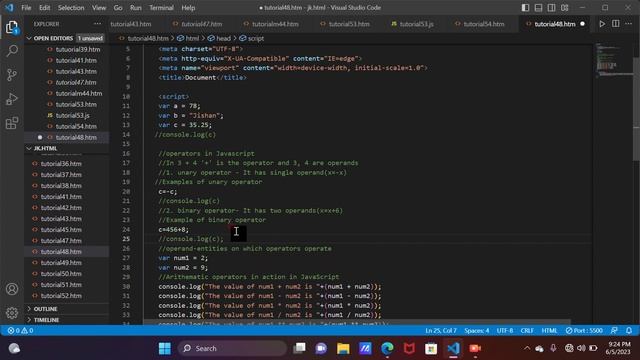The height and width of the screenshot is (360, 640).
Task: Open Microsoft Store from taskbar
Action: (431, 349)
